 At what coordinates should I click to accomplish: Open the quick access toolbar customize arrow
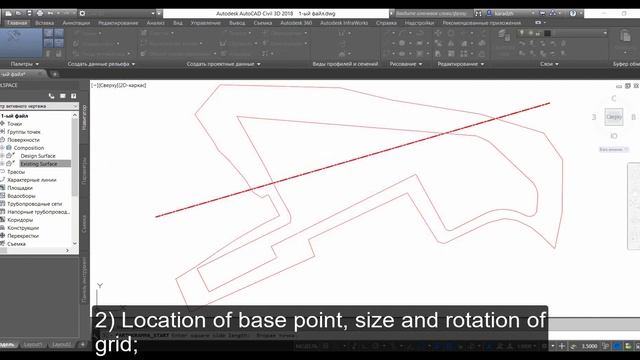[x=159, y=13]
